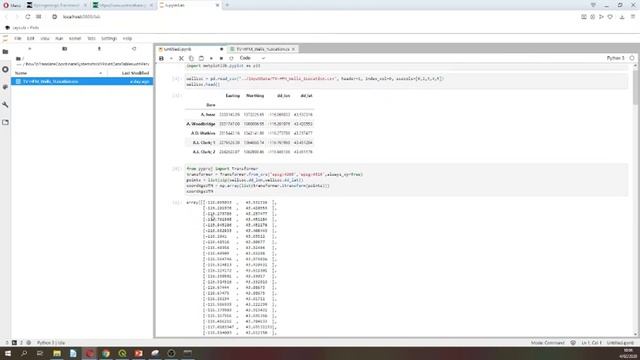640x360 pixels.
Task: Click Ln 1, Col 1 in status bar
Action: point(591,343)
